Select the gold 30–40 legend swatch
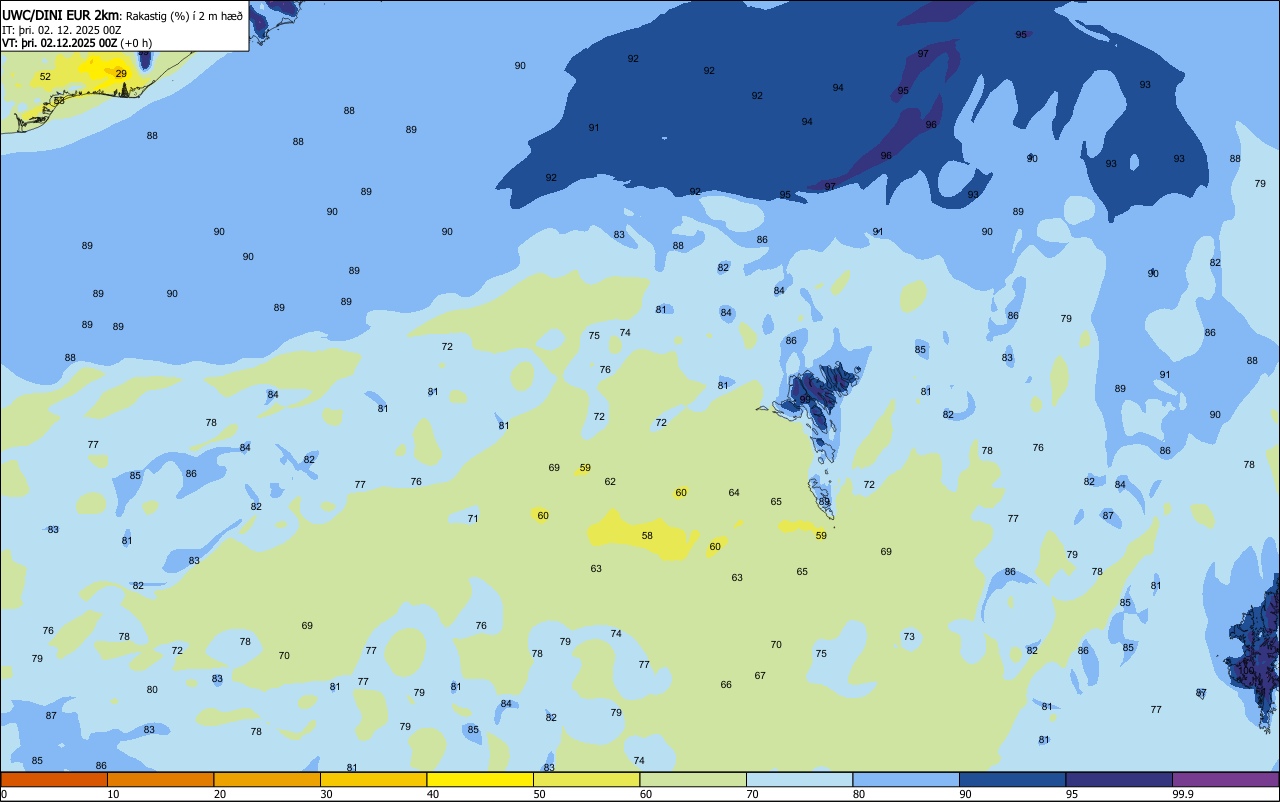Image resolution: width=1280 pixels, height=802 pixels. pyautogui.click(x=373, y=779)
